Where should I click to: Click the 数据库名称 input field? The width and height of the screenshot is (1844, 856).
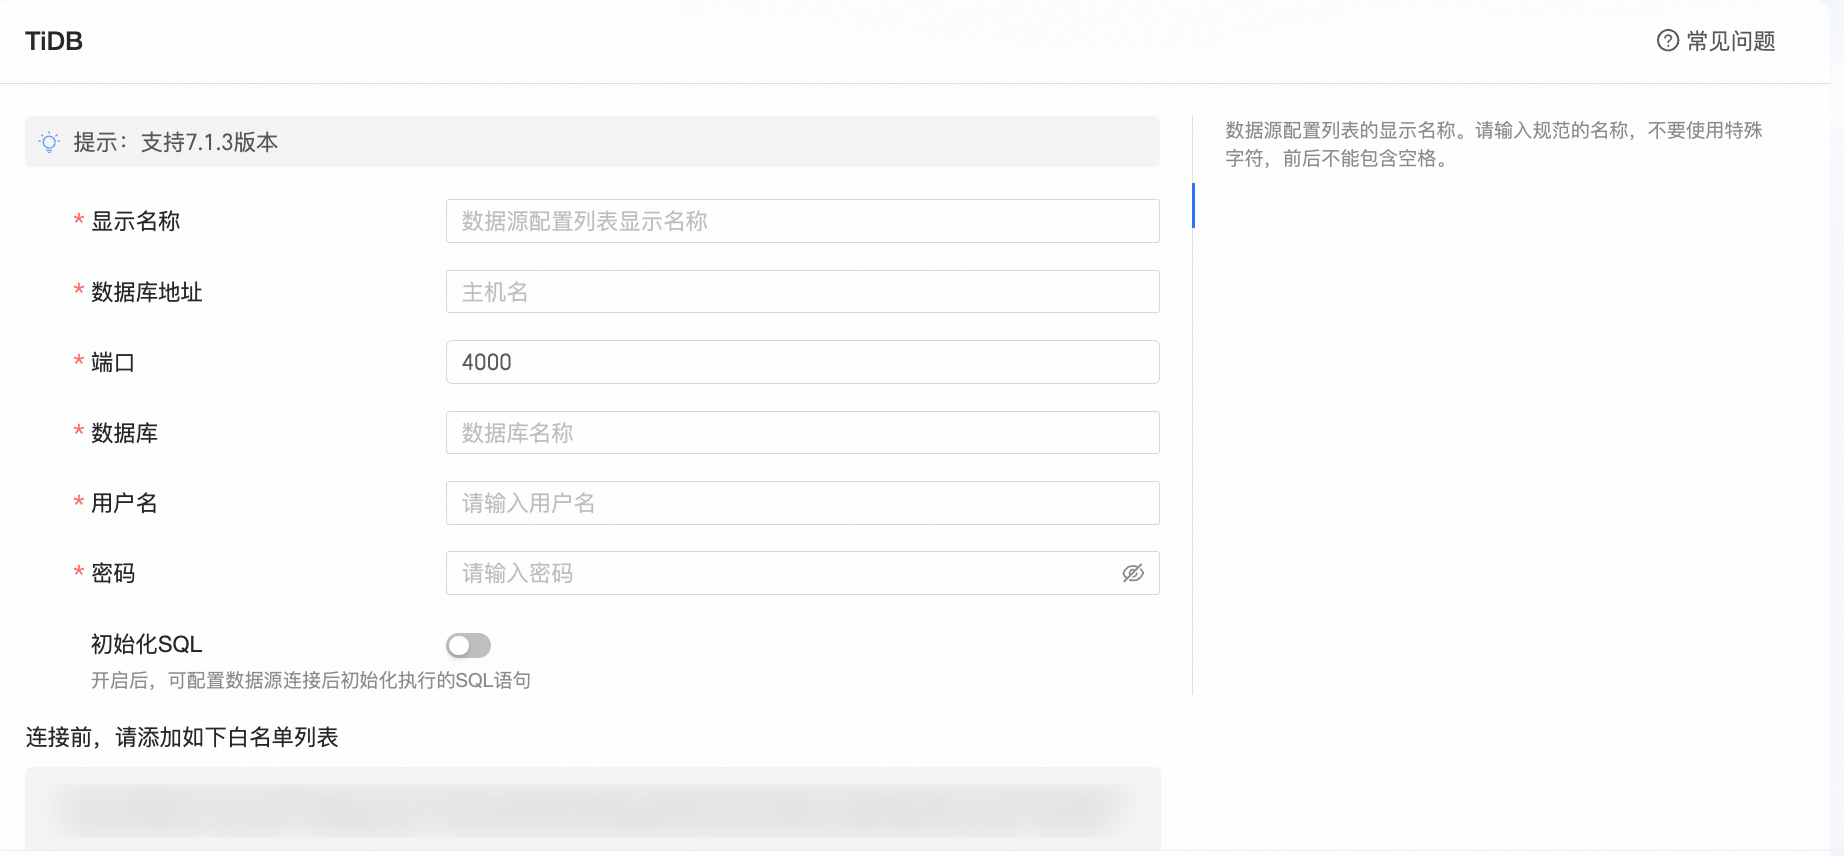pos(802,433)
